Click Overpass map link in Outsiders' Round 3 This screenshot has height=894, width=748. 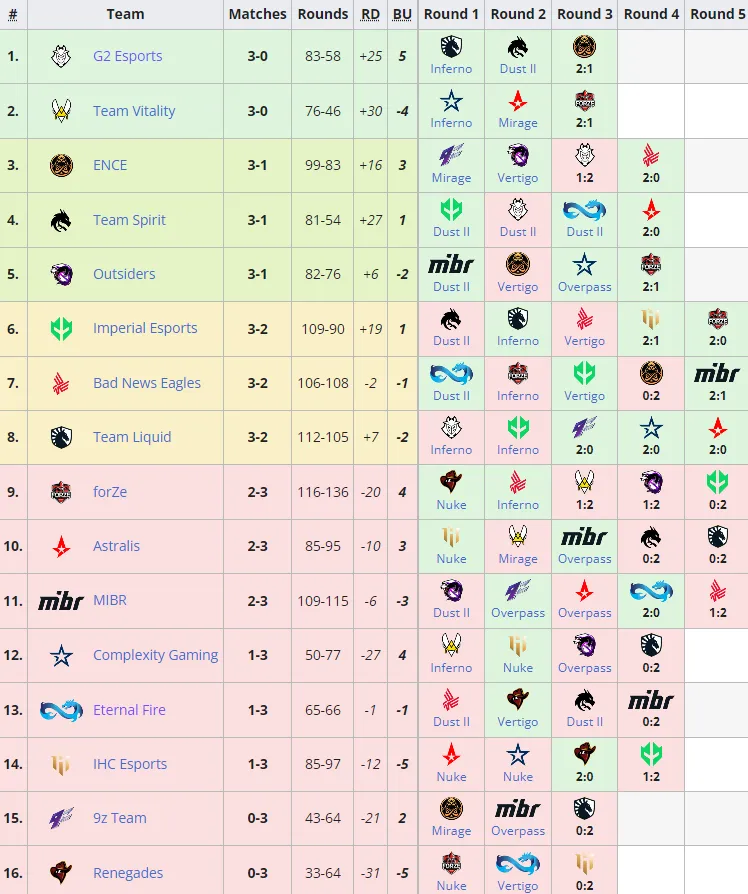click(584, 287)
